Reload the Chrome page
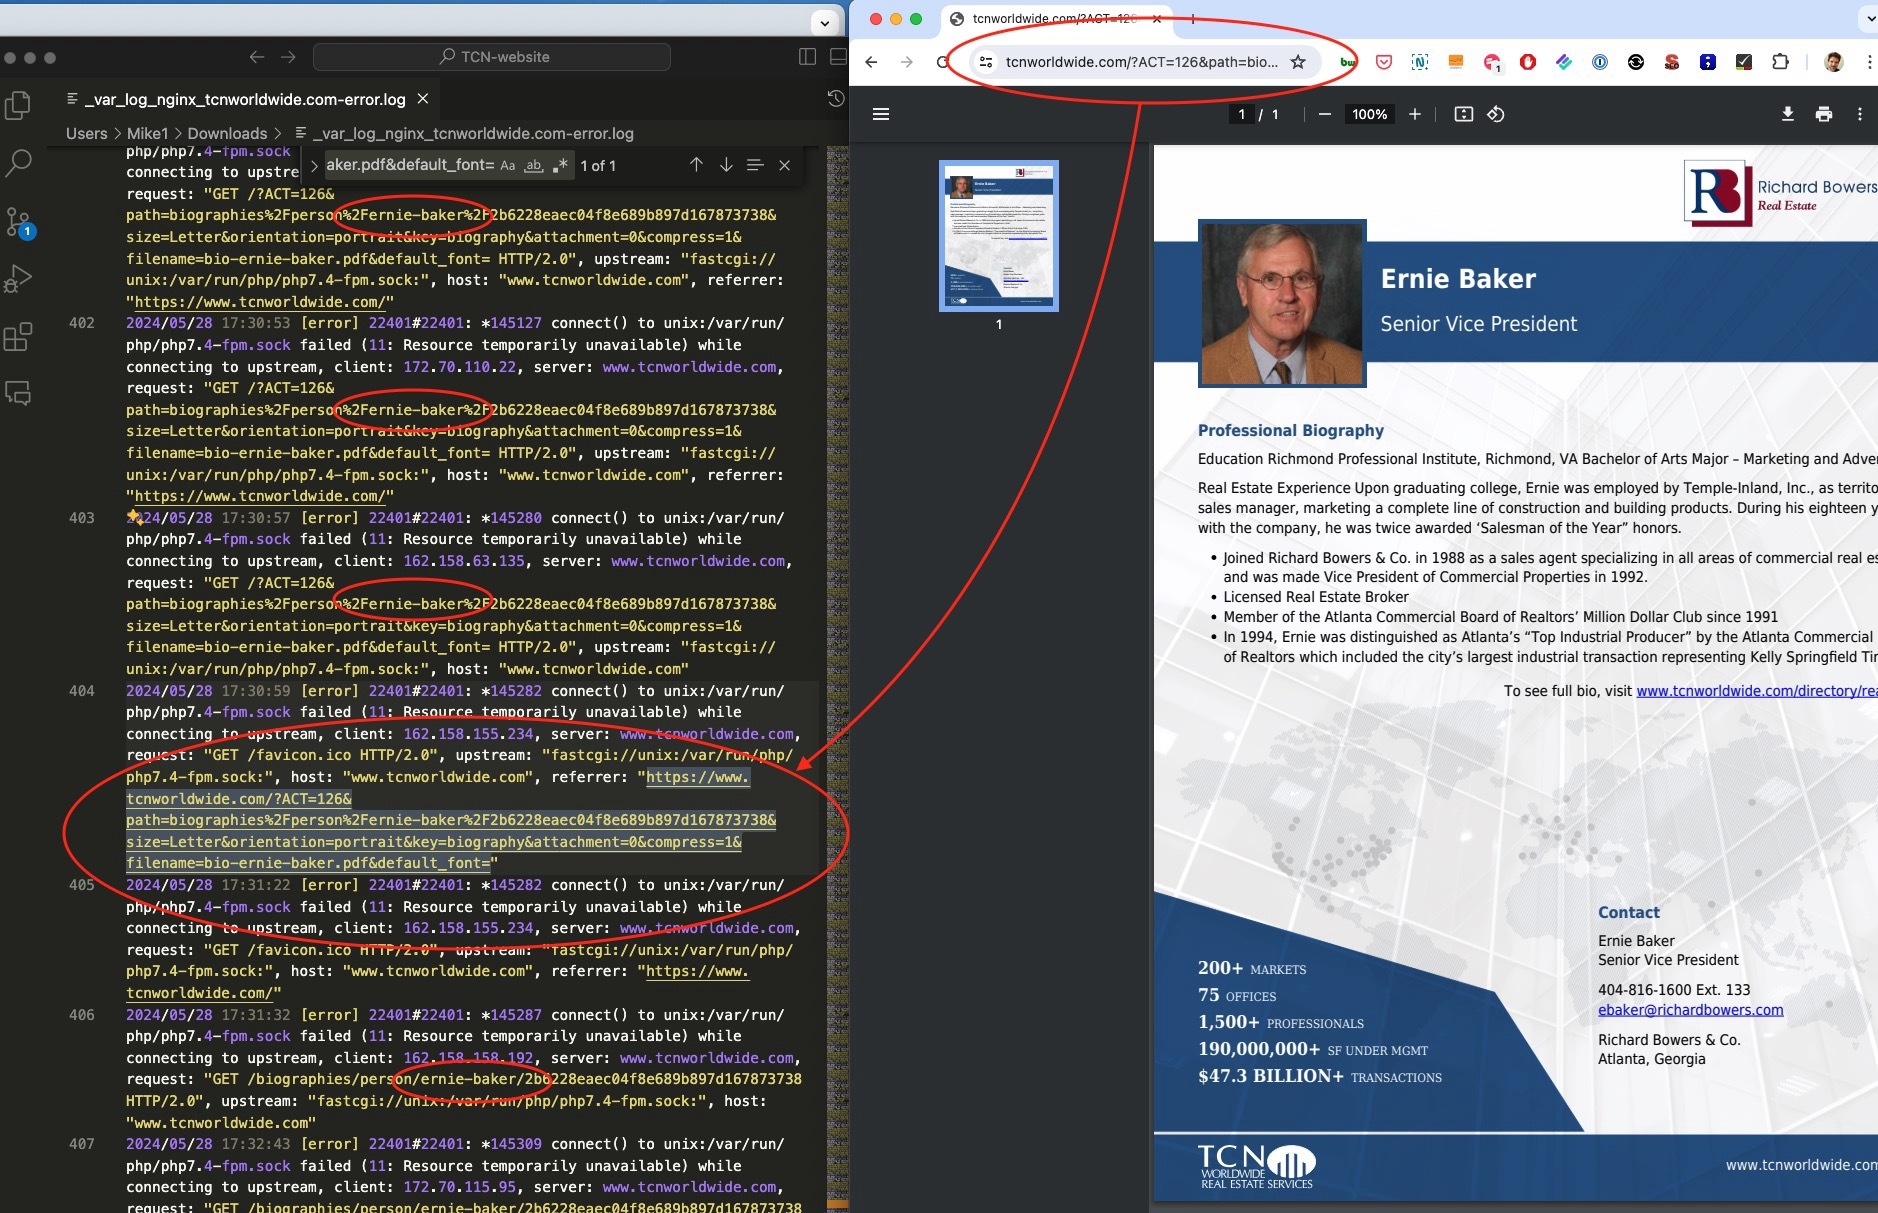This screenshot has height=1213, width=1878. pos(943,62)
